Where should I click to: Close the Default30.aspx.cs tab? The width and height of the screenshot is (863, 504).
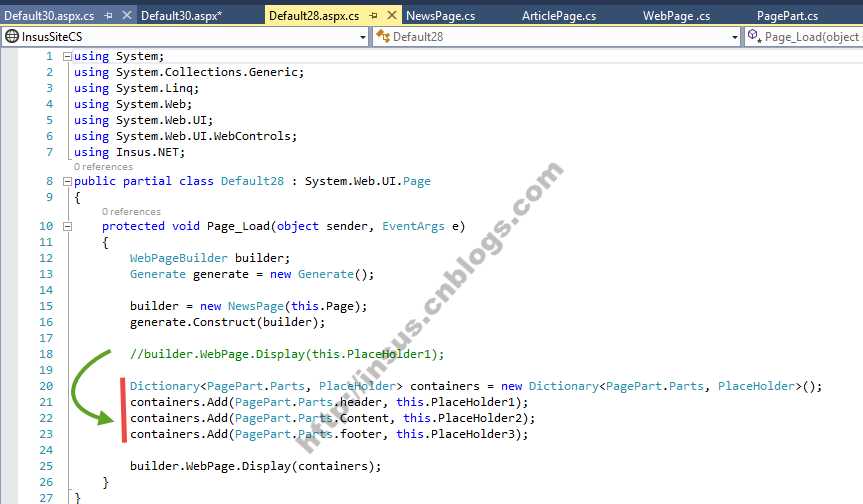click(127, 15)
